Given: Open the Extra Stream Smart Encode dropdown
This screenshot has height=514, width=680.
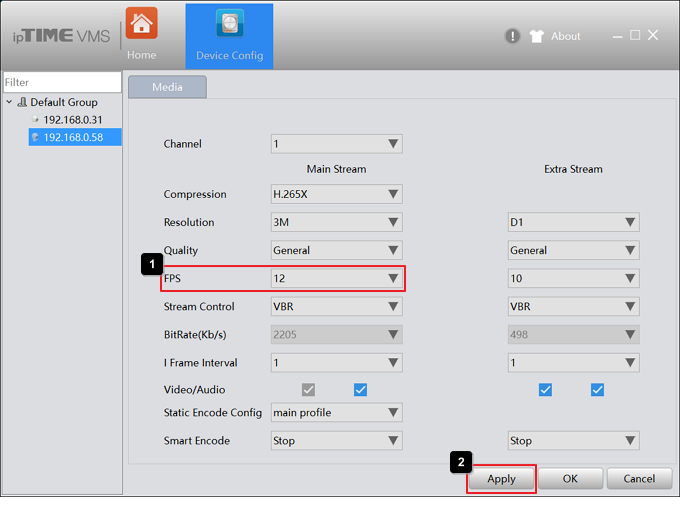Looking at the screenshot, I should 573,441.
